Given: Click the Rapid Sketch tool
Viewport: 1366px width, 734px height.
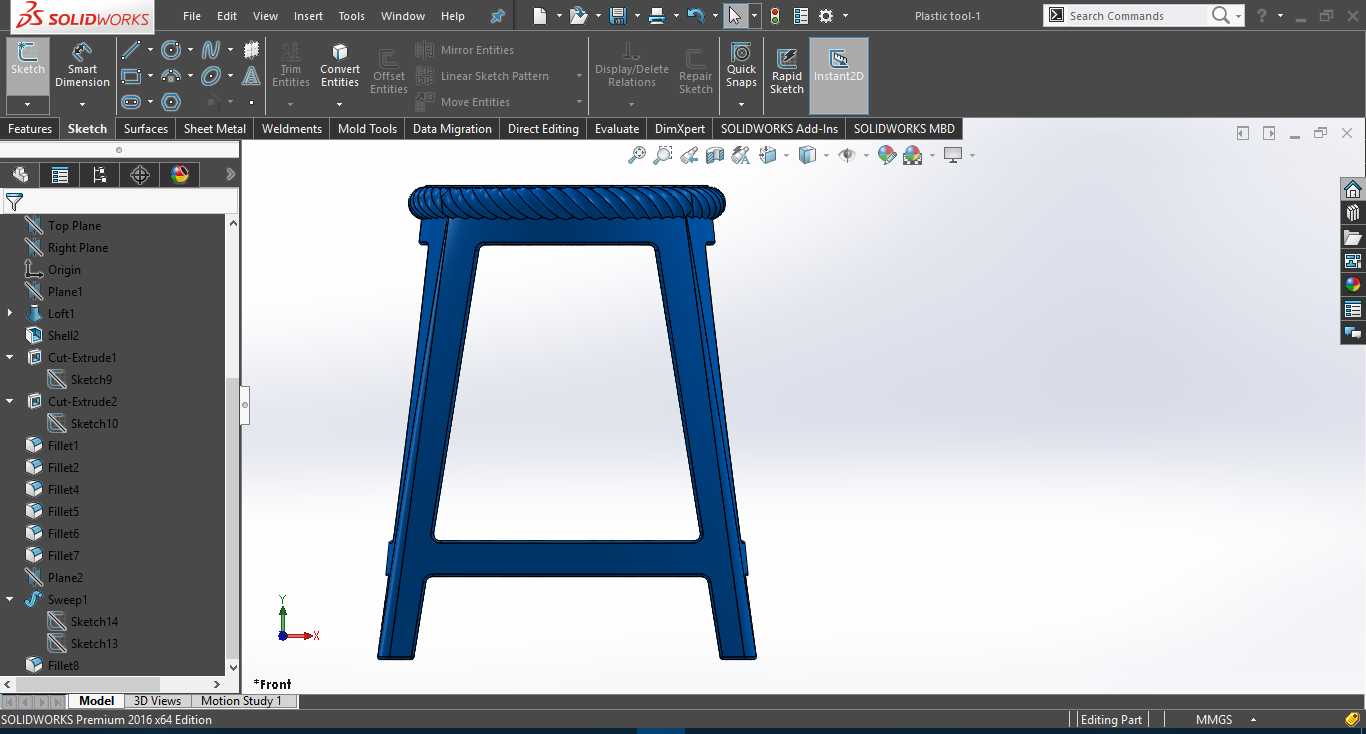Looking at the screenshot, I should click(787, 71).
